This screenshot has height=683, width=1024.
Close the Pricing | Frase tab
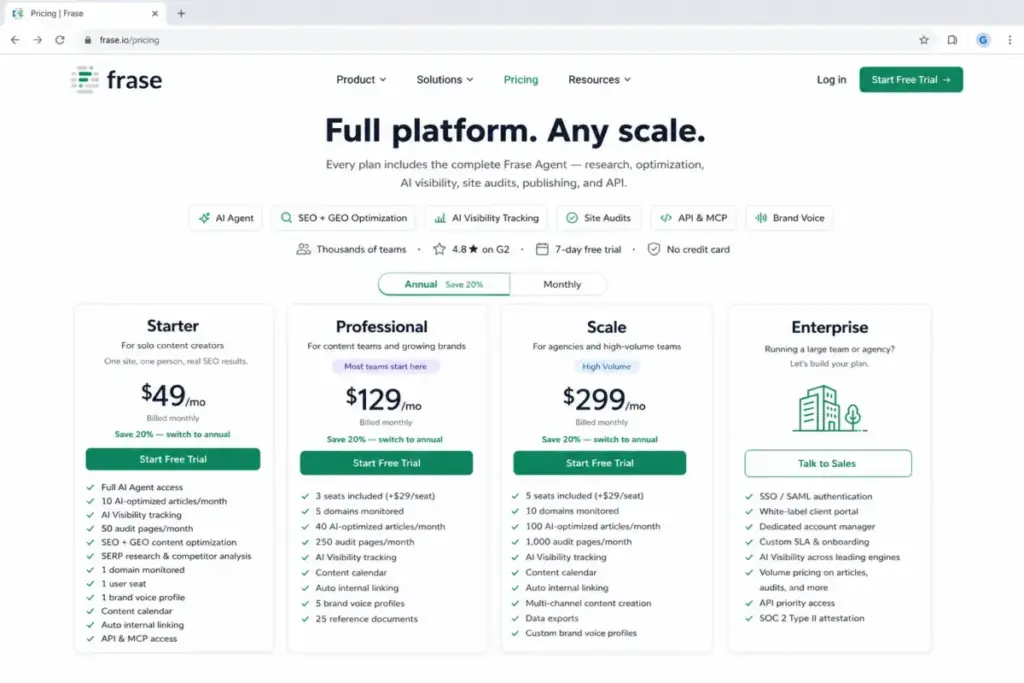[155, 13]
